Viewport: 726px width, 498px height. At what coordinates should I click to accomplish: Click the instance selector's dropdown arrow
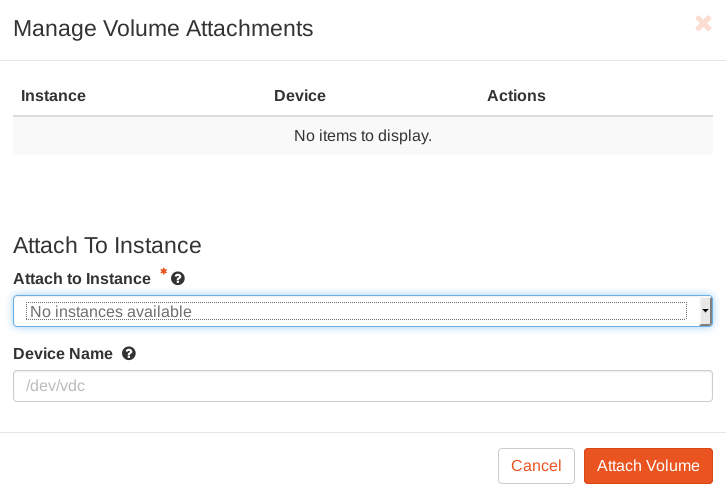click(705, 312)
